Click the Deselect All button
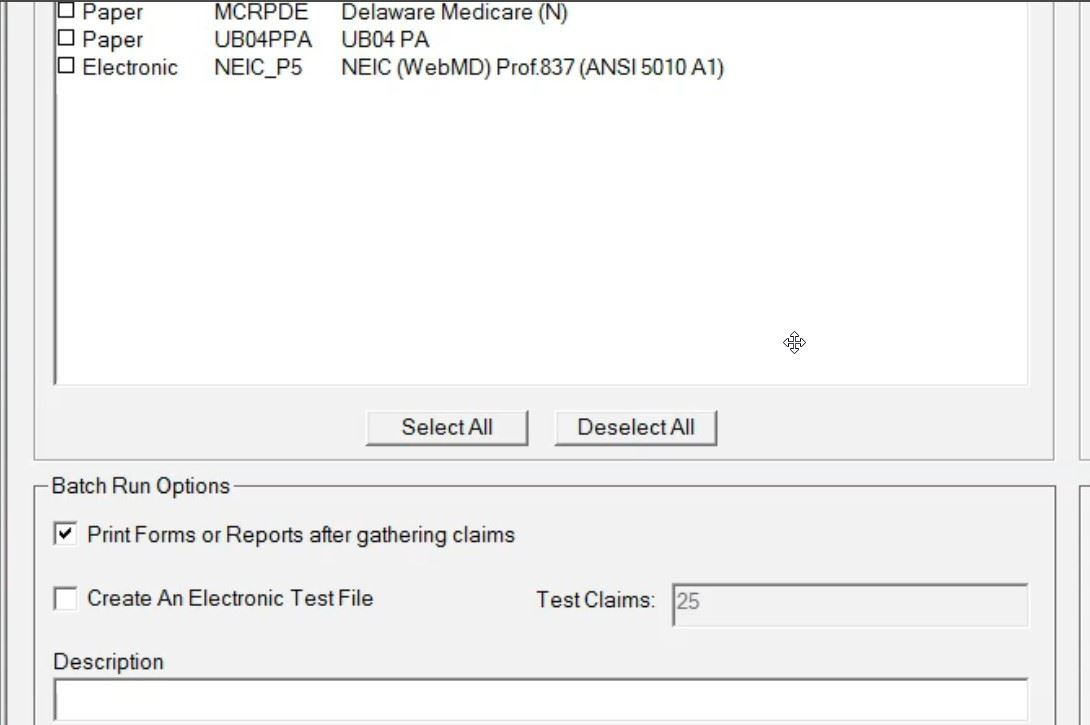 coord(635,427)
